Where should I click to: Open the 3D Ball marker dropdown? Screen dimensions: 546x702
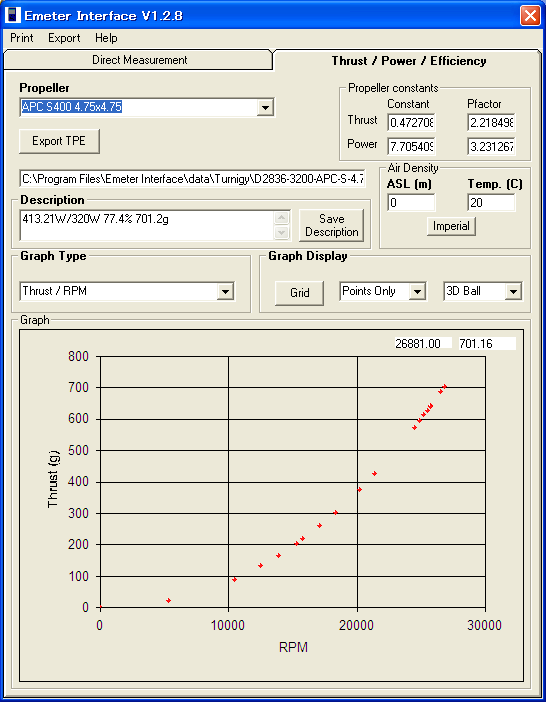pyautogui.click(x=513, y=291)
